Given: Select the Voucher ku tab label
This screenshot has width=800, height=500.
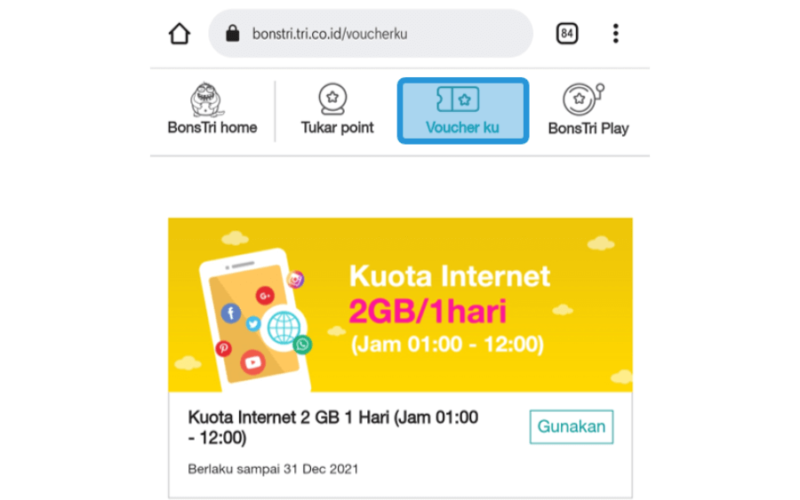Looking at the screenshot, I should [x=462, y=128].
